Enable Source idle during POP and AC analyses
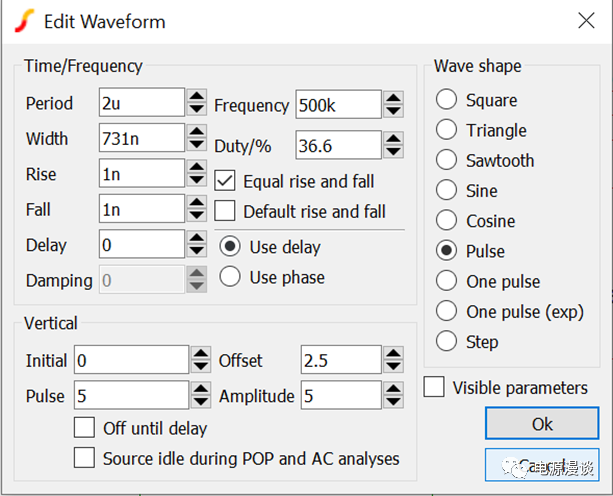613x496 pixels. [x=86, y=458]
